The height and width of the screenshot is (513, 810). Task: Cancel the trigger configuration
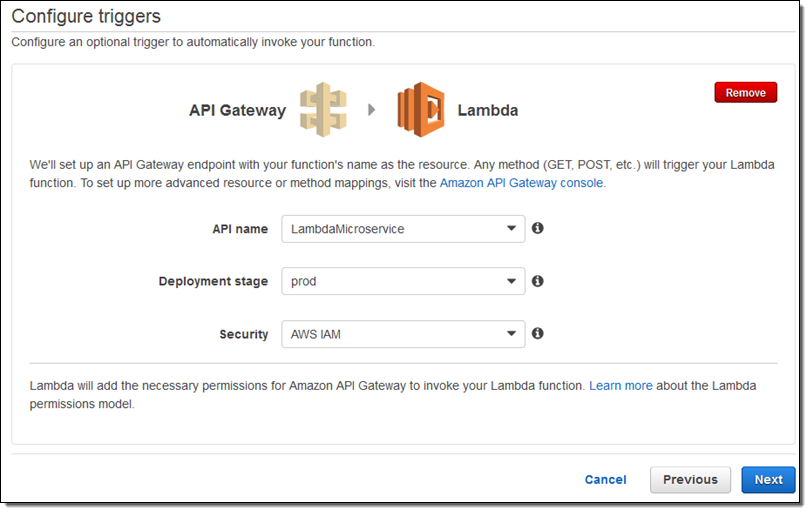click(605, 480)
